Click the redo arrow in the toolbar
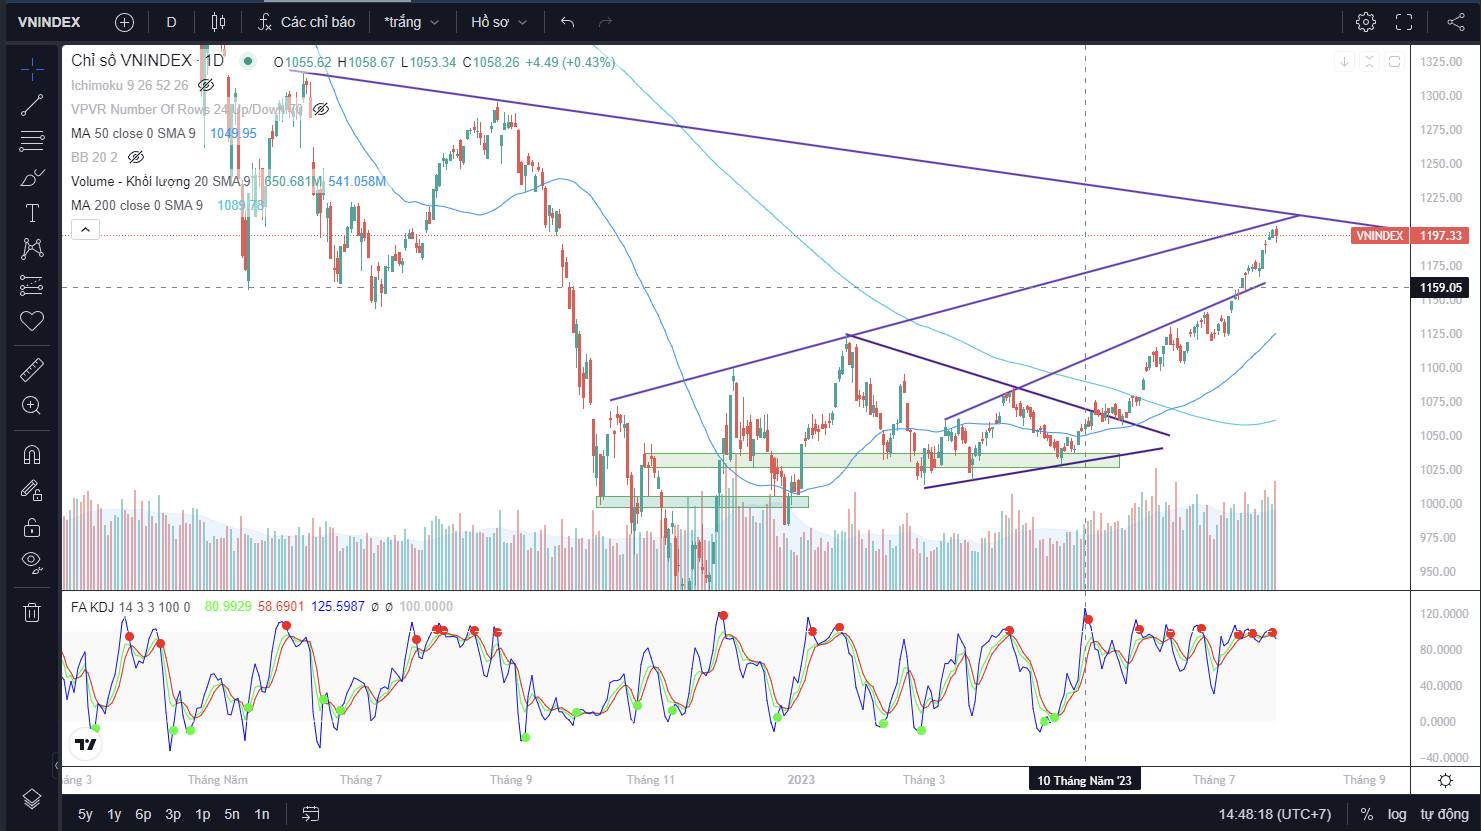Screen dimensions: 1481x831 605,22
